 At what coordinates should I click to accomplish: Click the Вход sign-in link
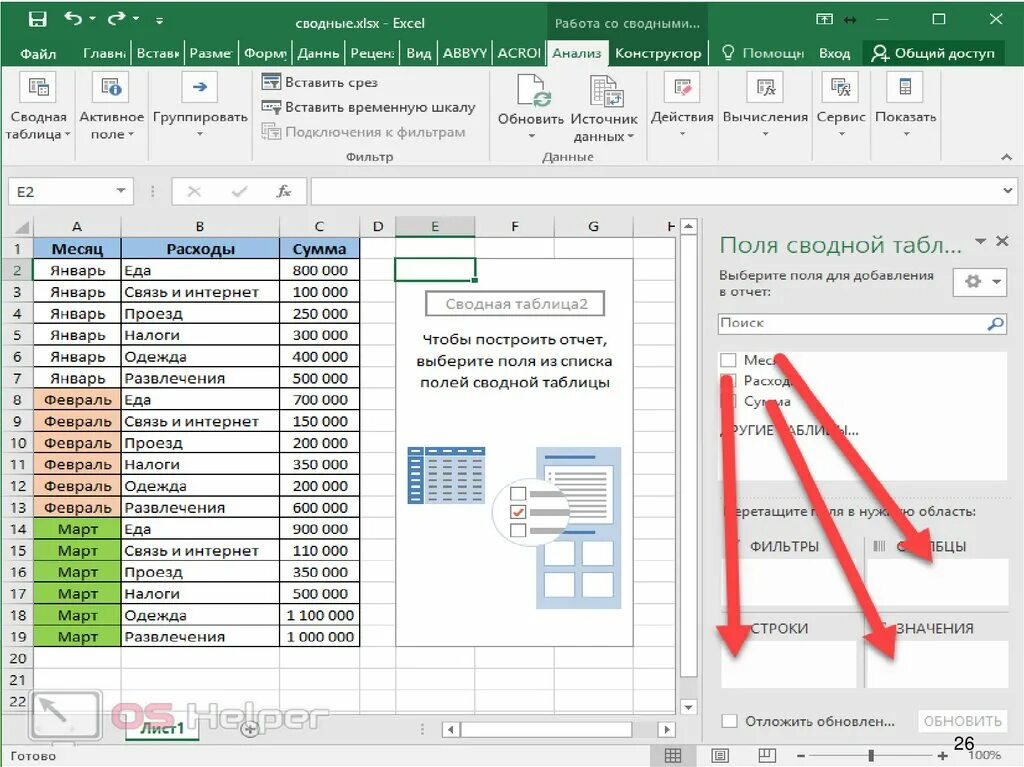[834, 54]
